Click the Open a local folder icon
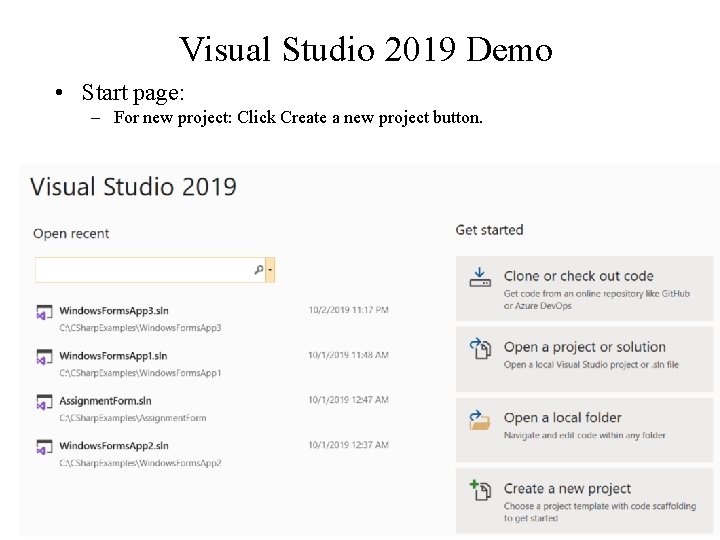This screenshot has width=720, height=540. pos(480,419)
